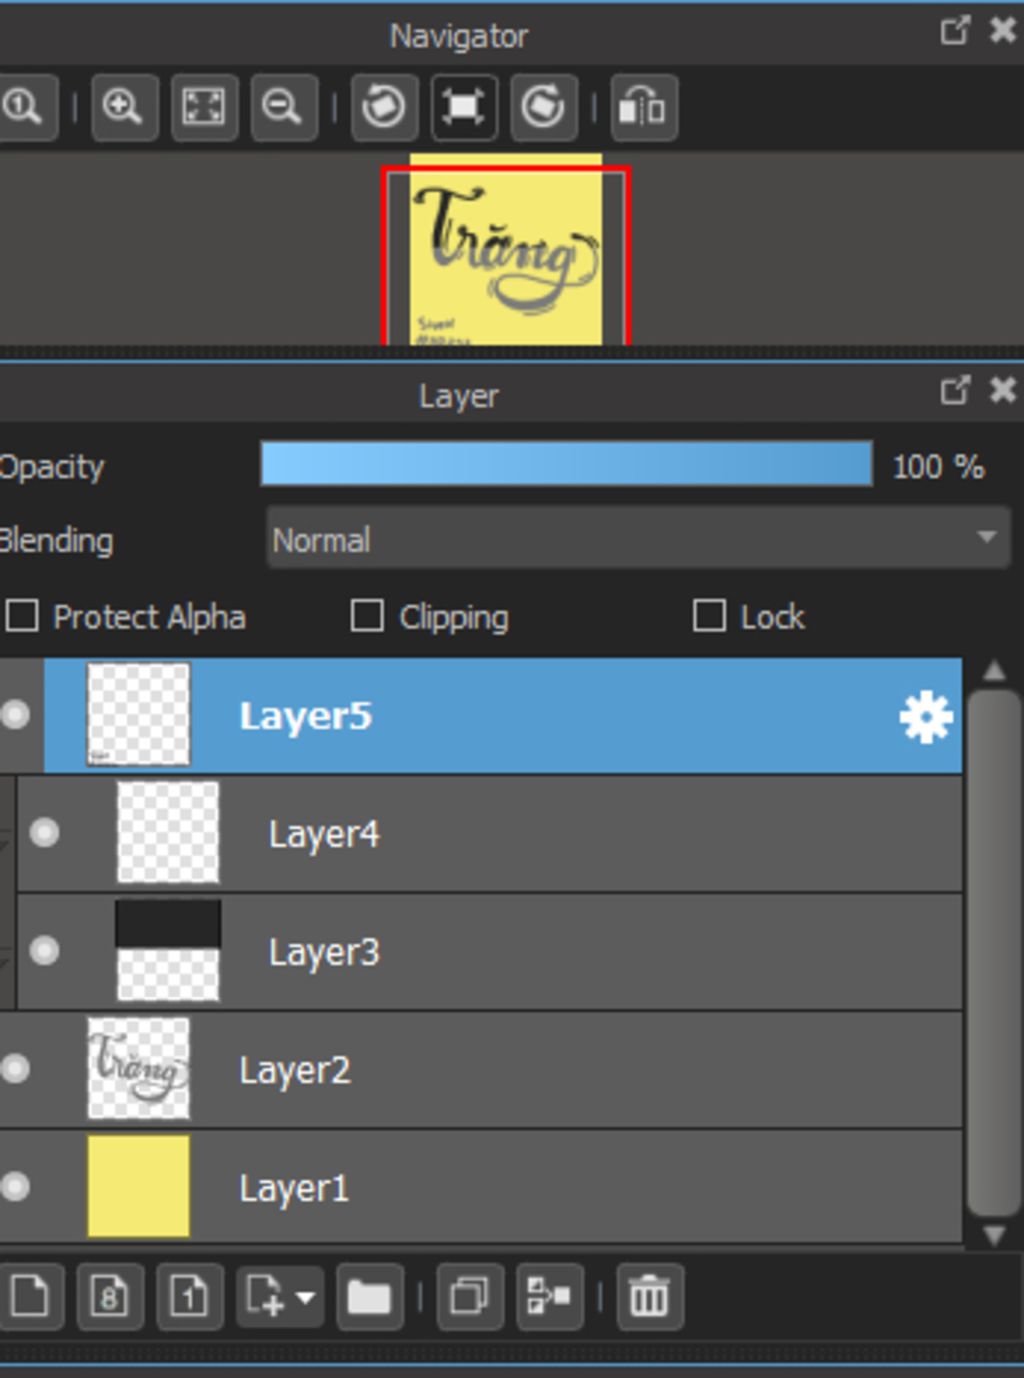Open the add-layer dropdown arrow
1024x1378 pixels.
305,1297
